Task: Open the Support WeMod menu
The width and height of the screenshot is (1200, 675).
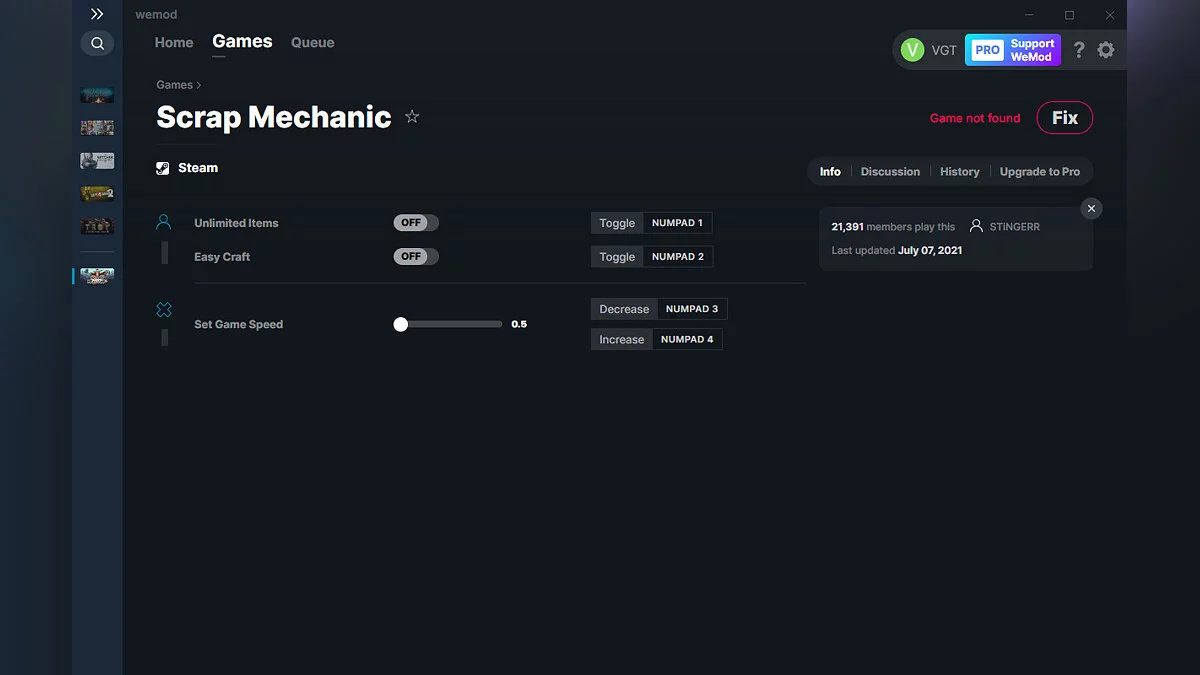Action: pyautogui.click(x=1013, y=49)
